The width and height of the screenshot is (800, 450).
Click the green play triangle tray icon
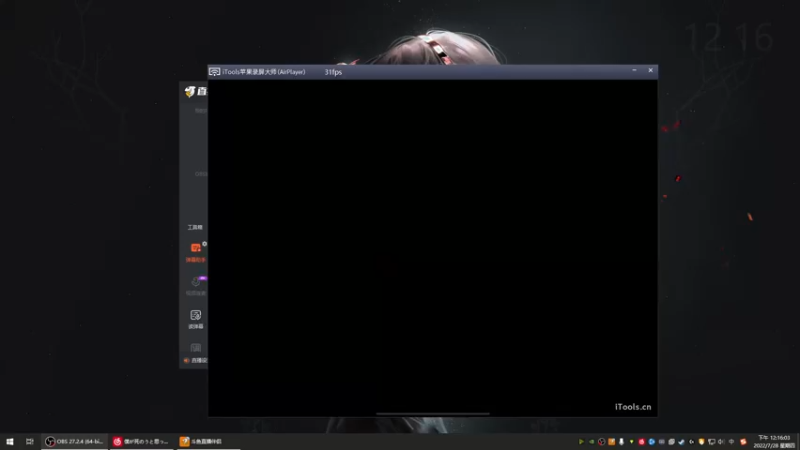[582, 442]
